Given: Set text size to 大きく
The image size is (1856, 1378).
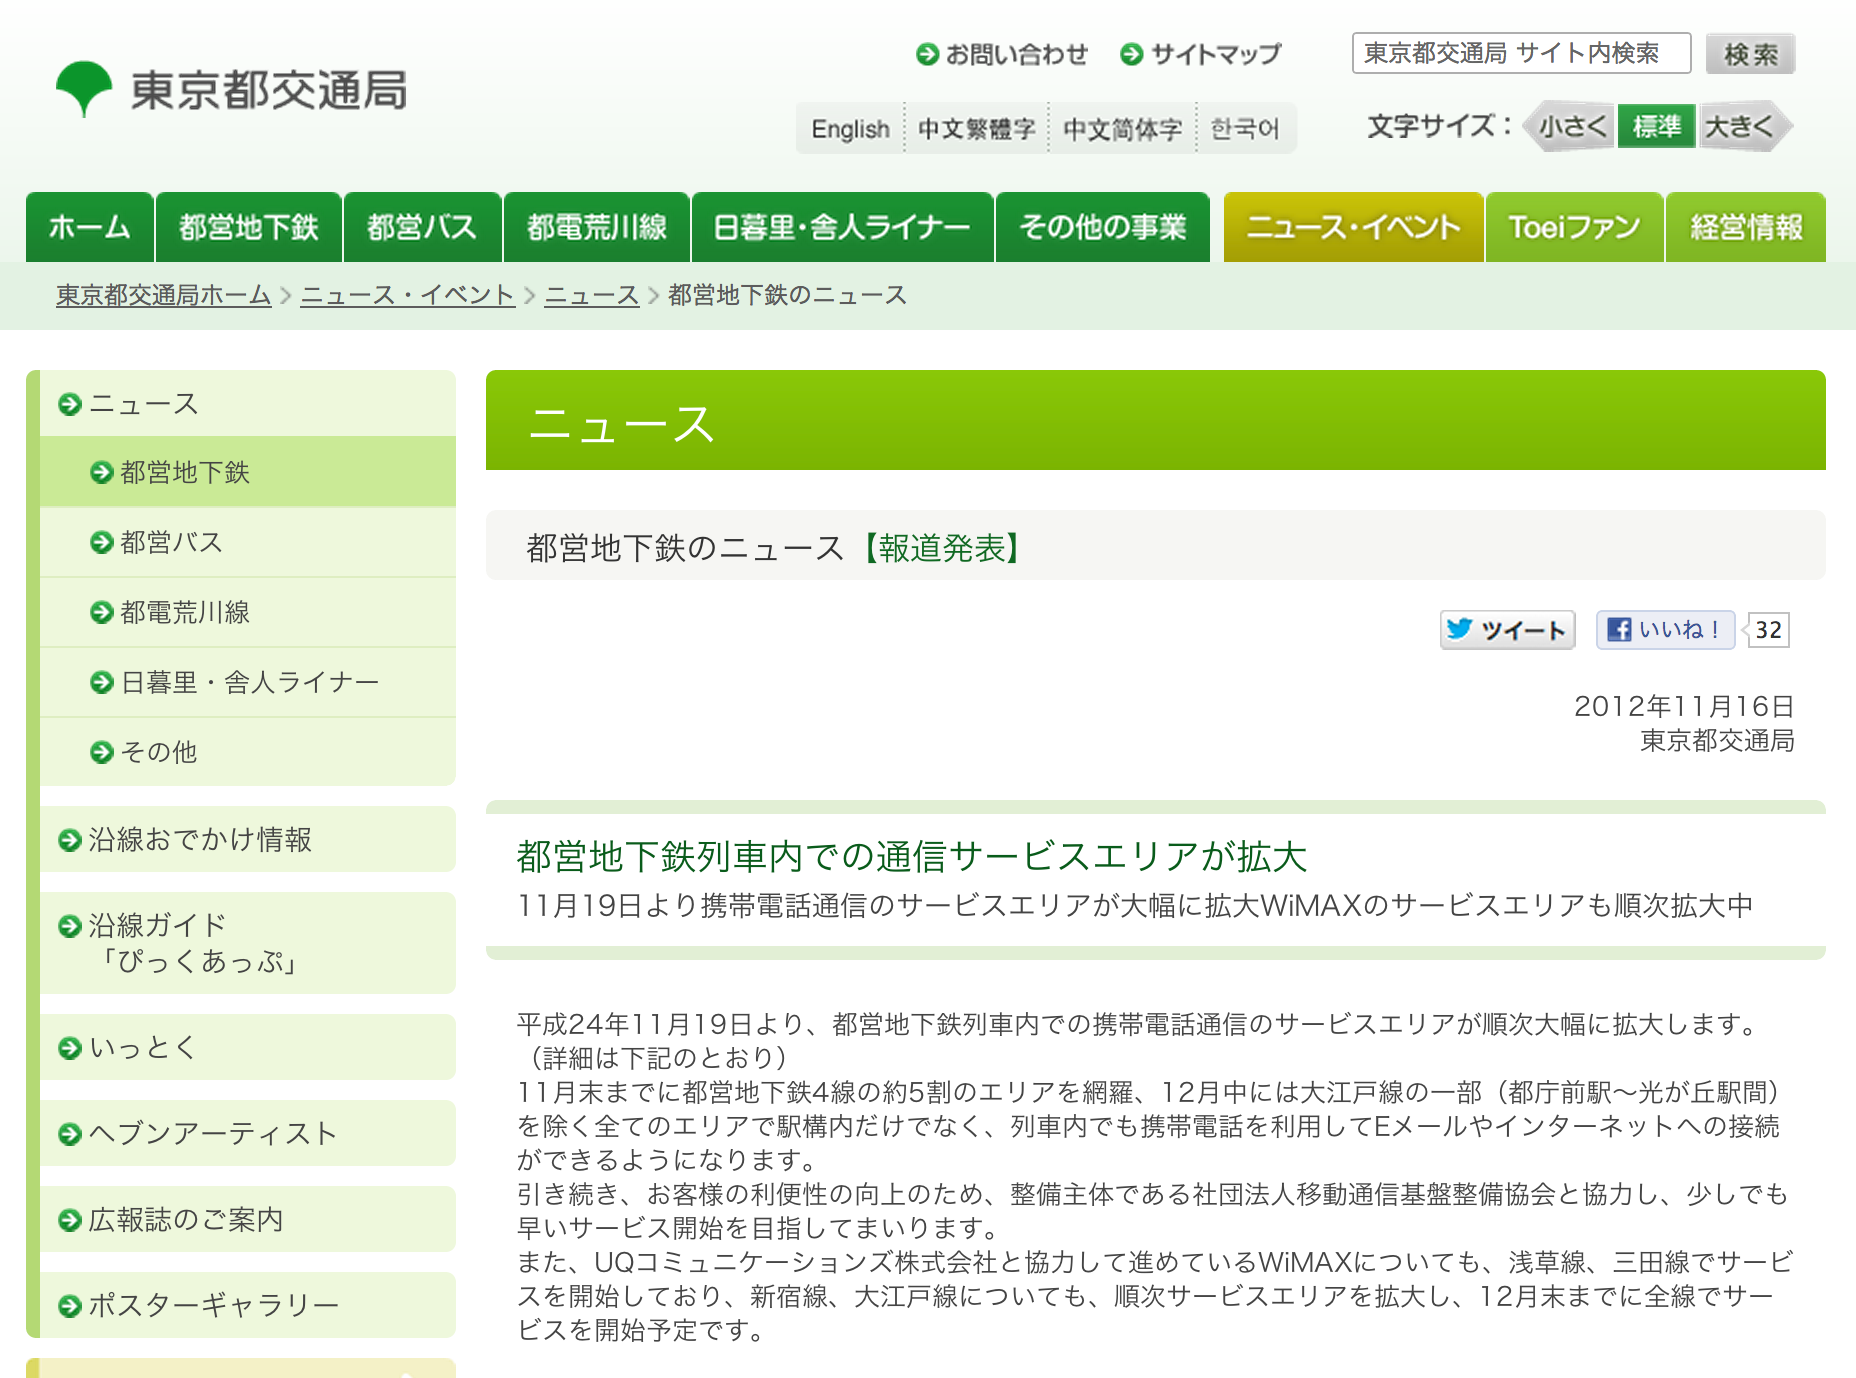Looking at the screenshot, I should (x=1745, y=126).
